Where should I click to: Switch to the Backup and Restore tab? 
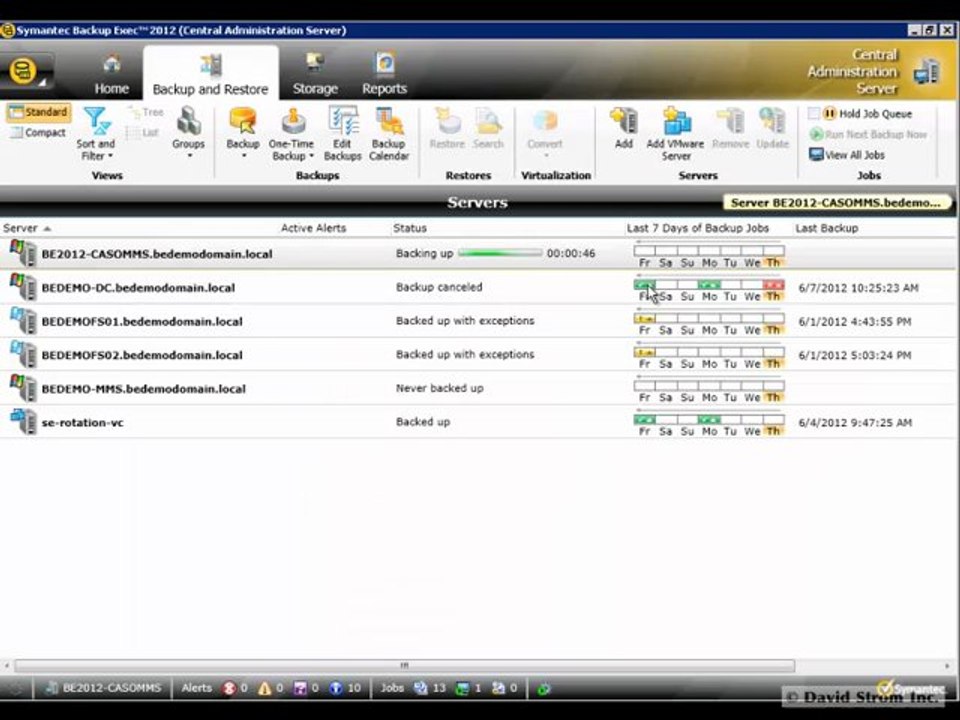[x=211, y=74]
